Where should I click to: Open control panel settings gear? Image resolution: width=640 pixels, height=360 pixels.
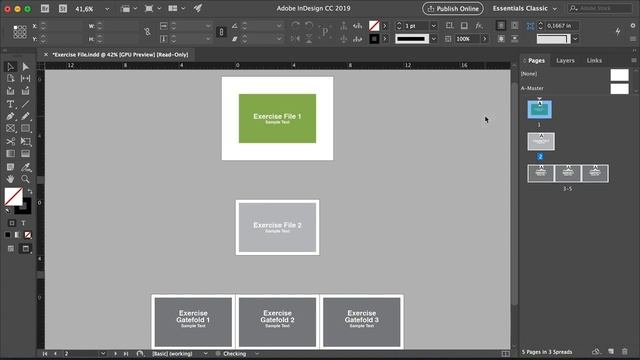point(633,25)
